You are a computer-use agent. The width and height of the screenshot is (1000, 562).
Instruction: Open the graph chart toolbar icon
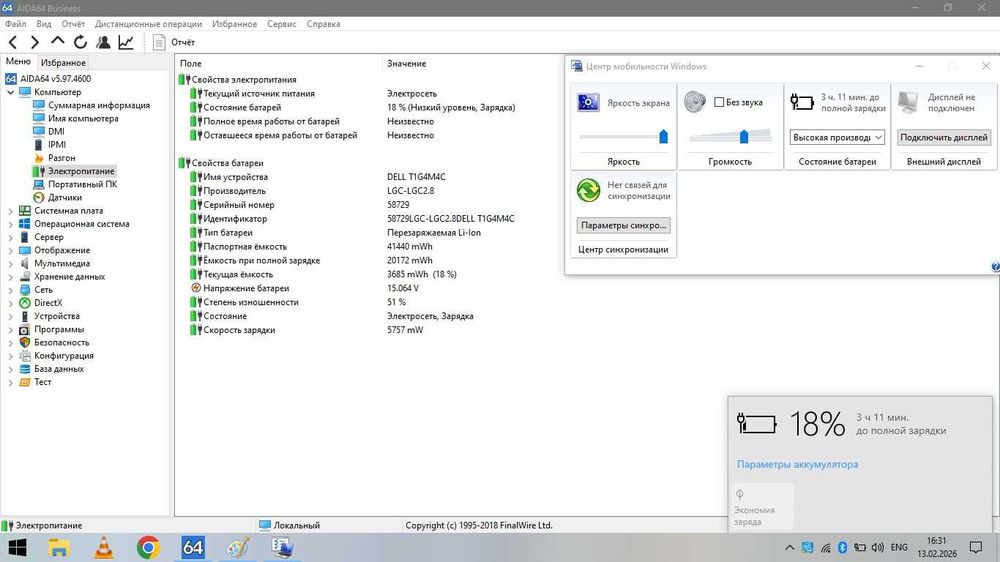(x=126, y=42)
